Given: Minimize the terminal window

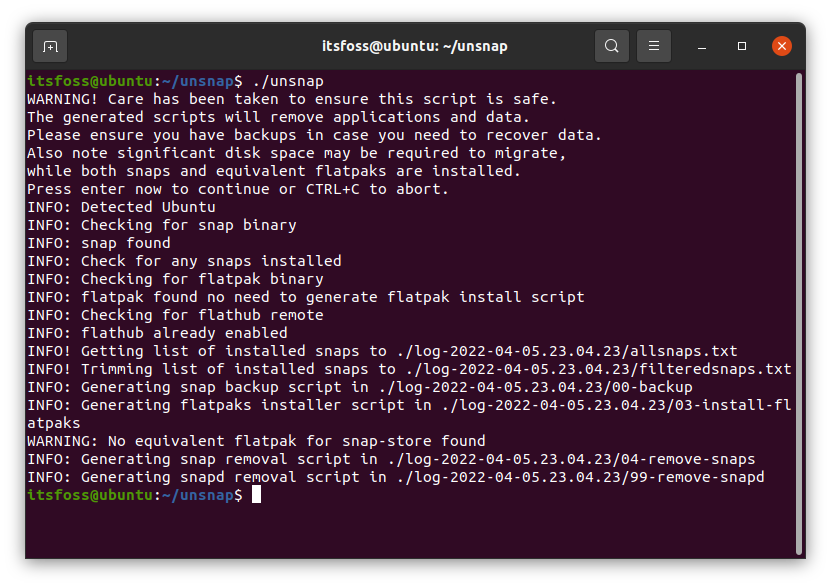Looking at the screenshot, I should (704, 46).
